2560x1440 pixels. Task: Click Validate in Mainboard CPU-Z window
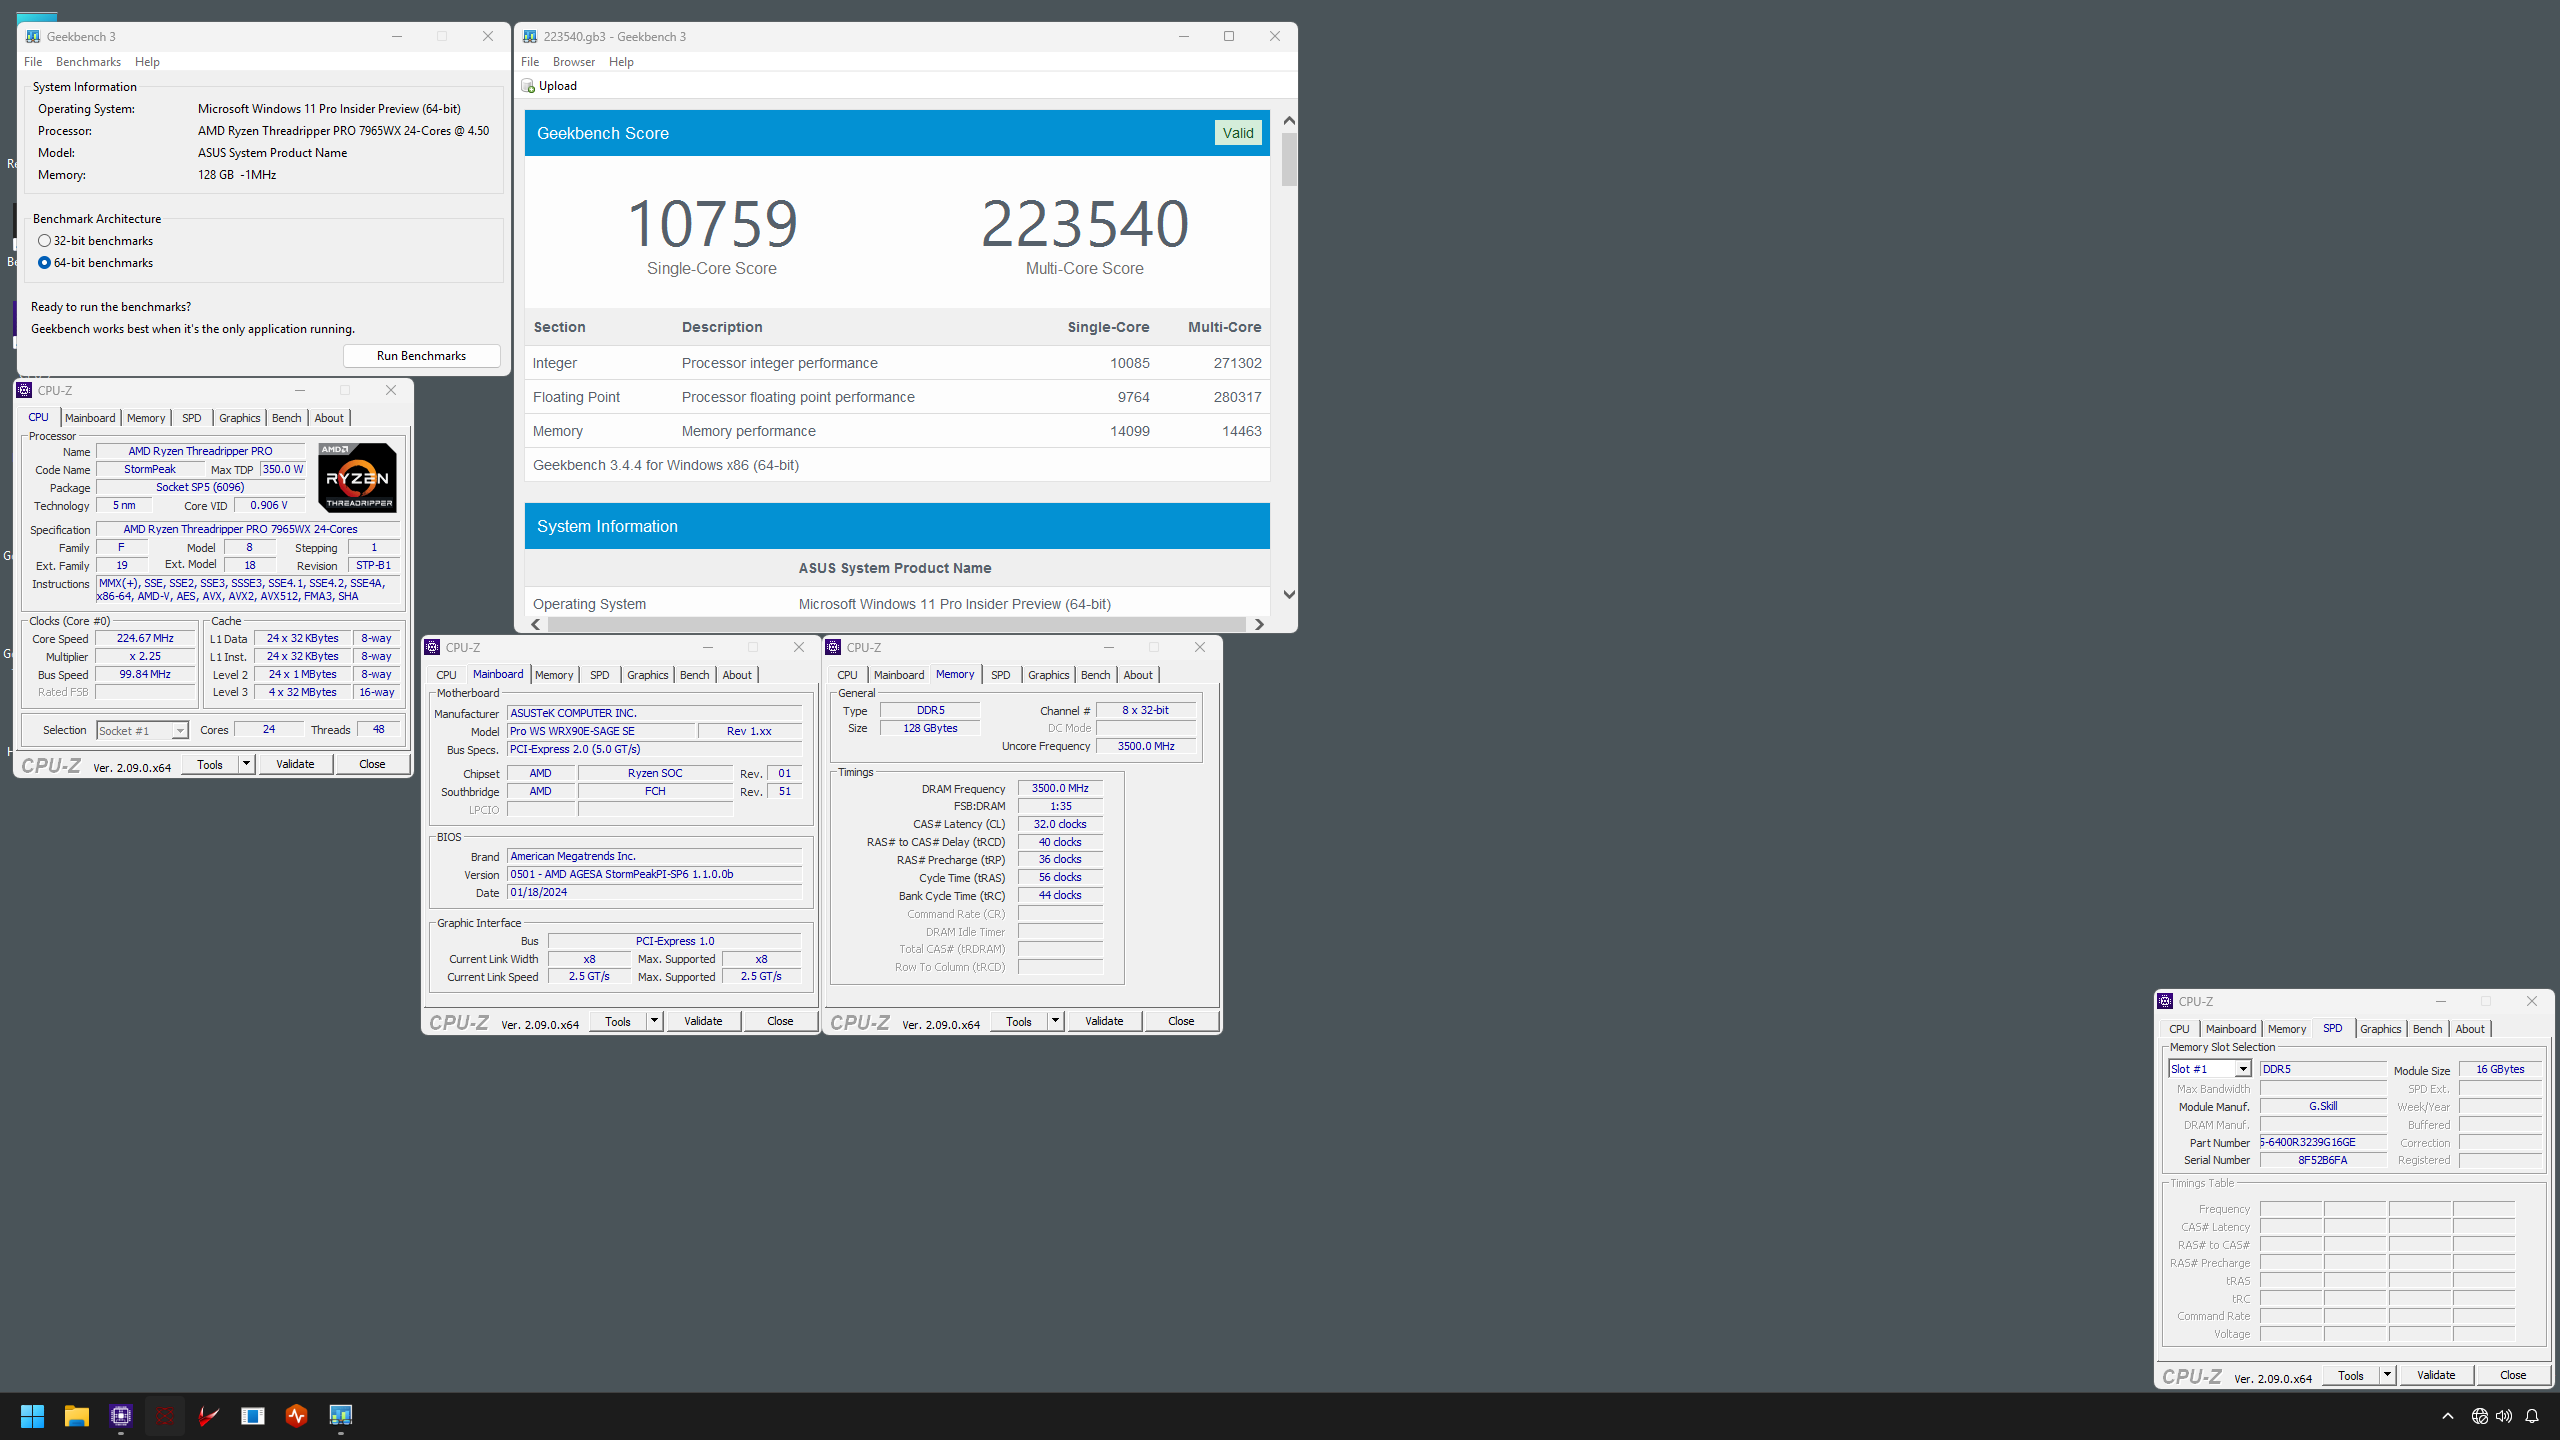click(x=703, y=1021)
